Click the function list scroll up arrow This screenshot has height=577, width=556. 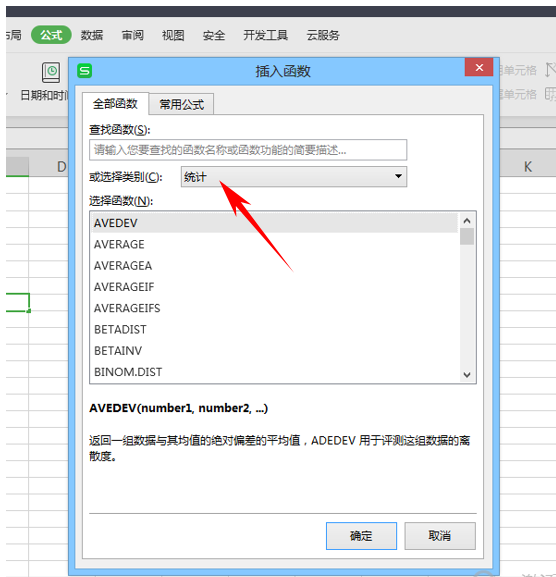[467, 221]
